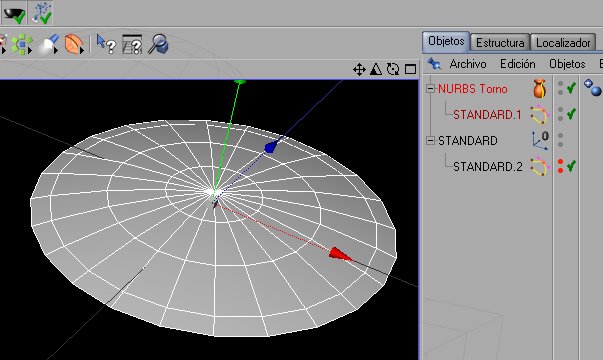Click the panel with question mark icon
603x360 pixels.
click(x=132, y=44)
